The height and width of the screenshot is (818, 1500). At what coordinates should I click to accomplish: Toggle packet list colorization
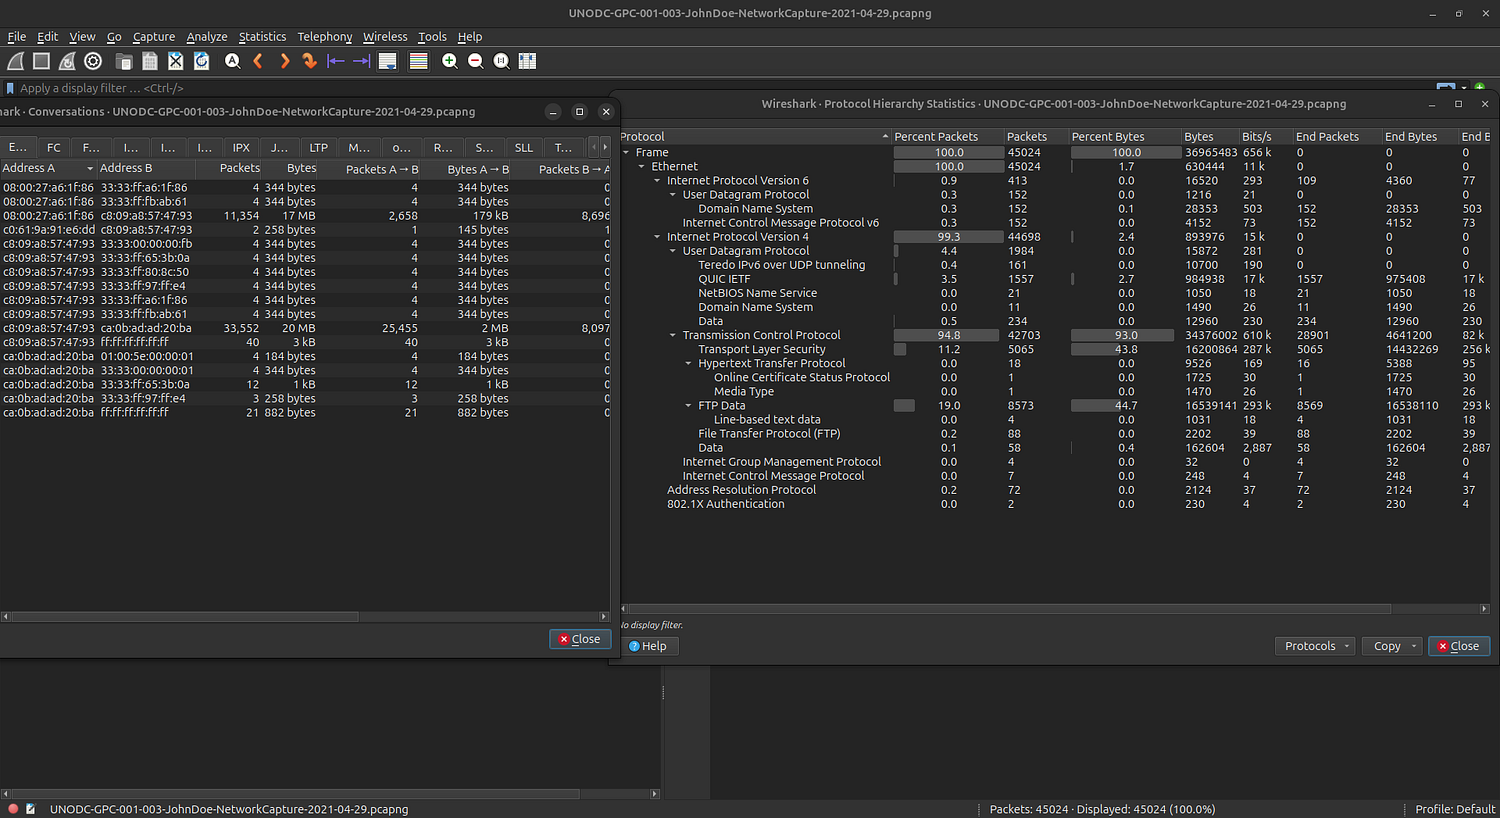point(418,61)
